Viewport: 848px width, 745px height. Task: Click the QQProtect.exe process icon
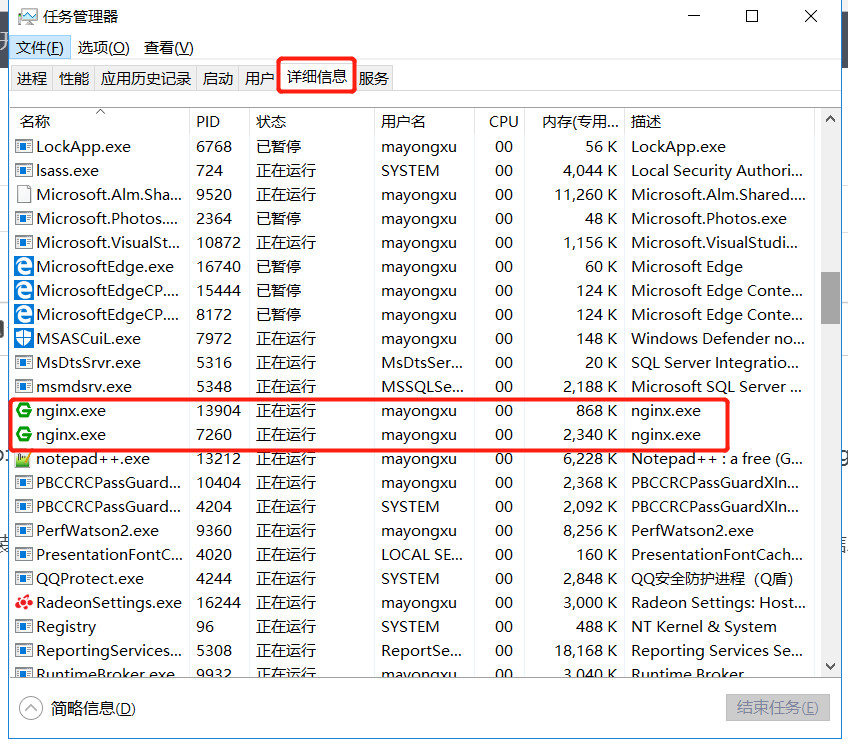(x=23, y=578)
